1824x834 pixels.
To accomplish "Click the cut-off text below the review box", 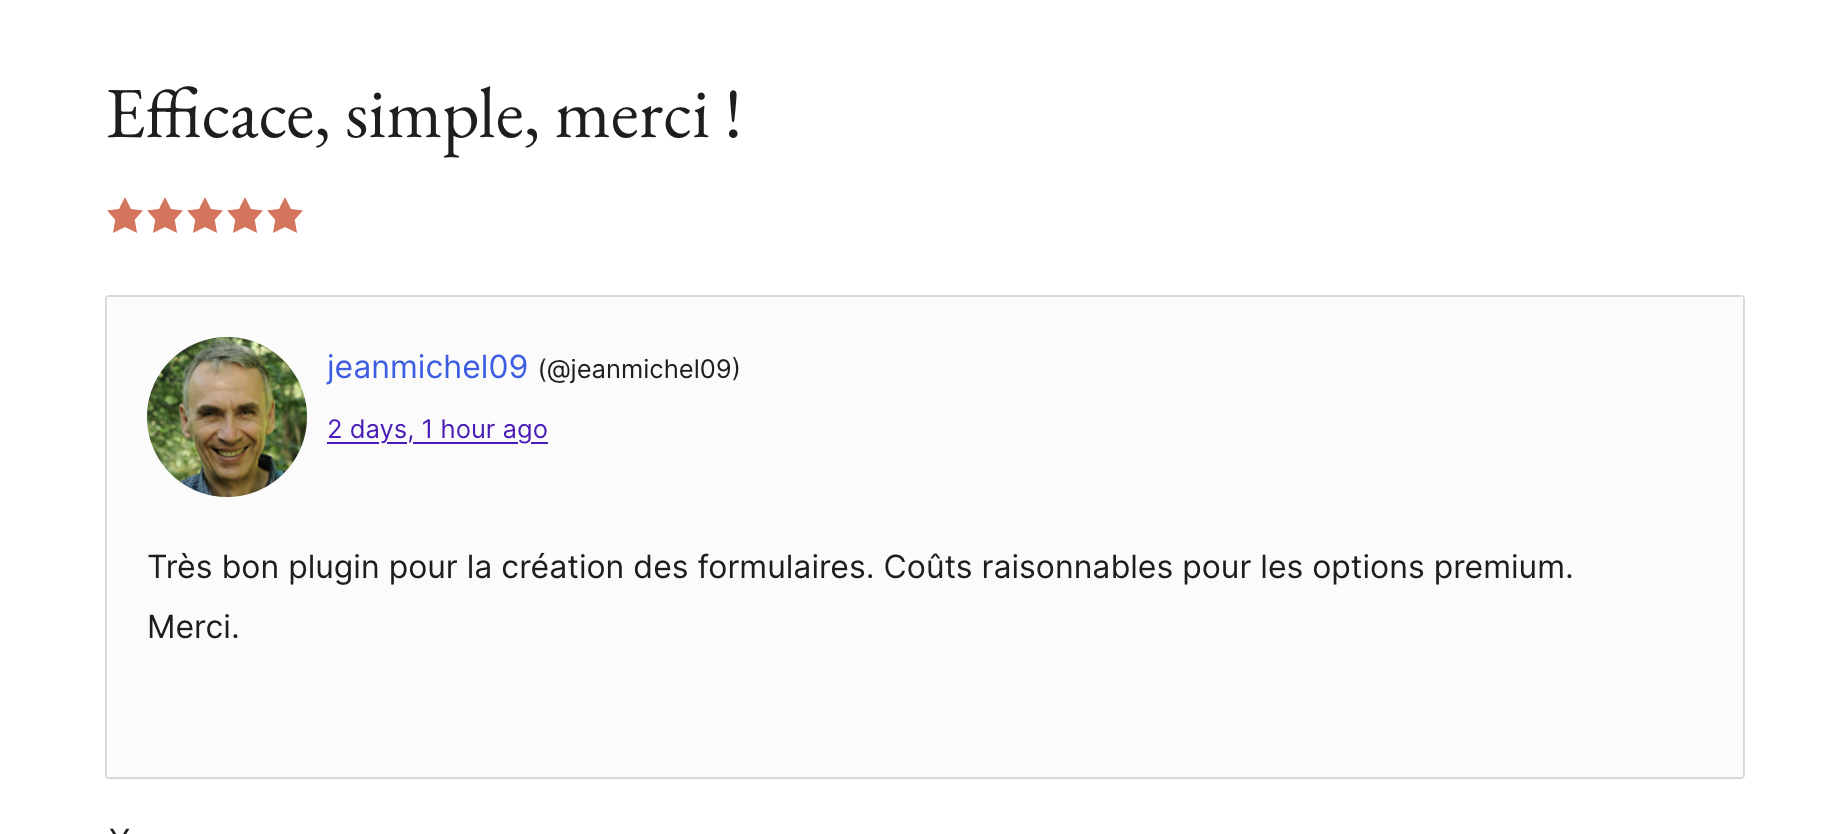I will pos(120,828).
